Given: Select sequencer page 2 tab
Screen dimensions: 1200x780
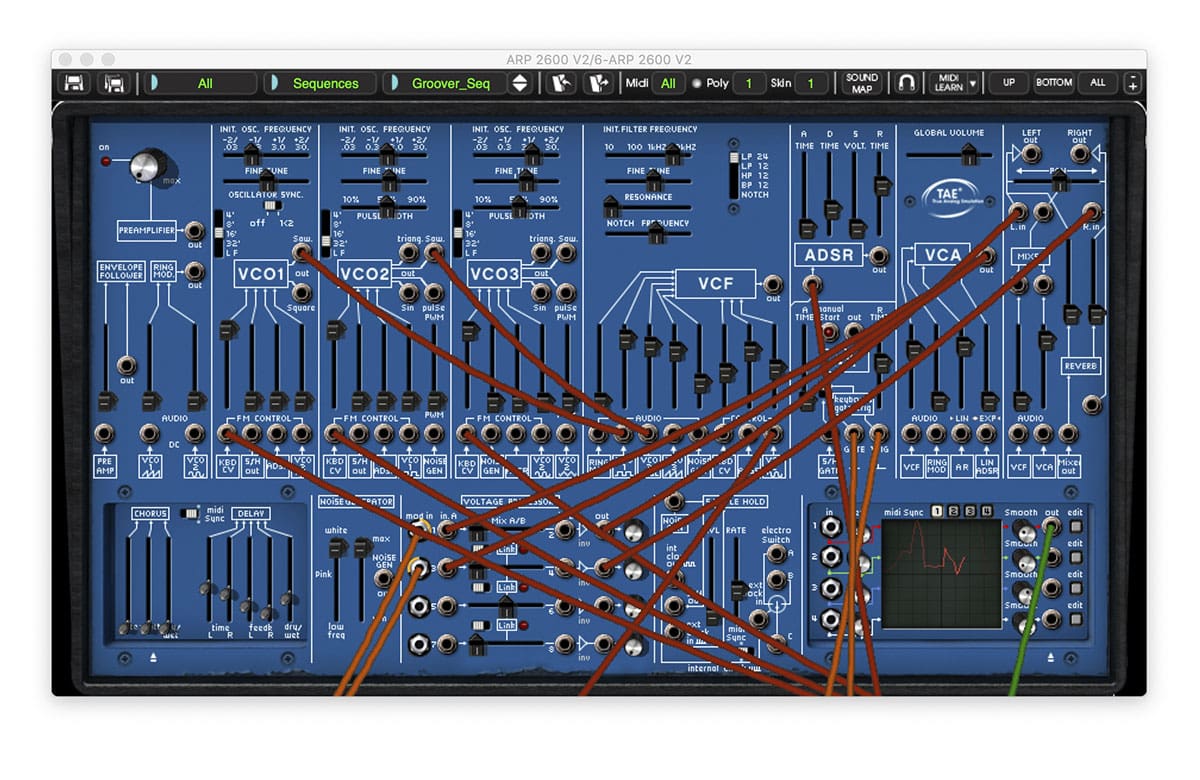Looking at the screenshot, I should pos(953,512).
